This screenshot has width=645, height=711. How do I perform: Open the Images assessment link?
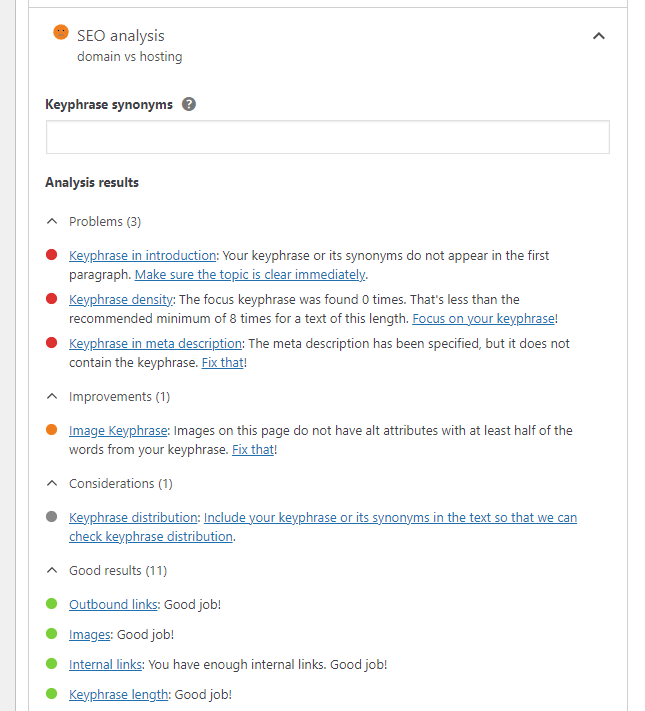(x=90, y=634)
